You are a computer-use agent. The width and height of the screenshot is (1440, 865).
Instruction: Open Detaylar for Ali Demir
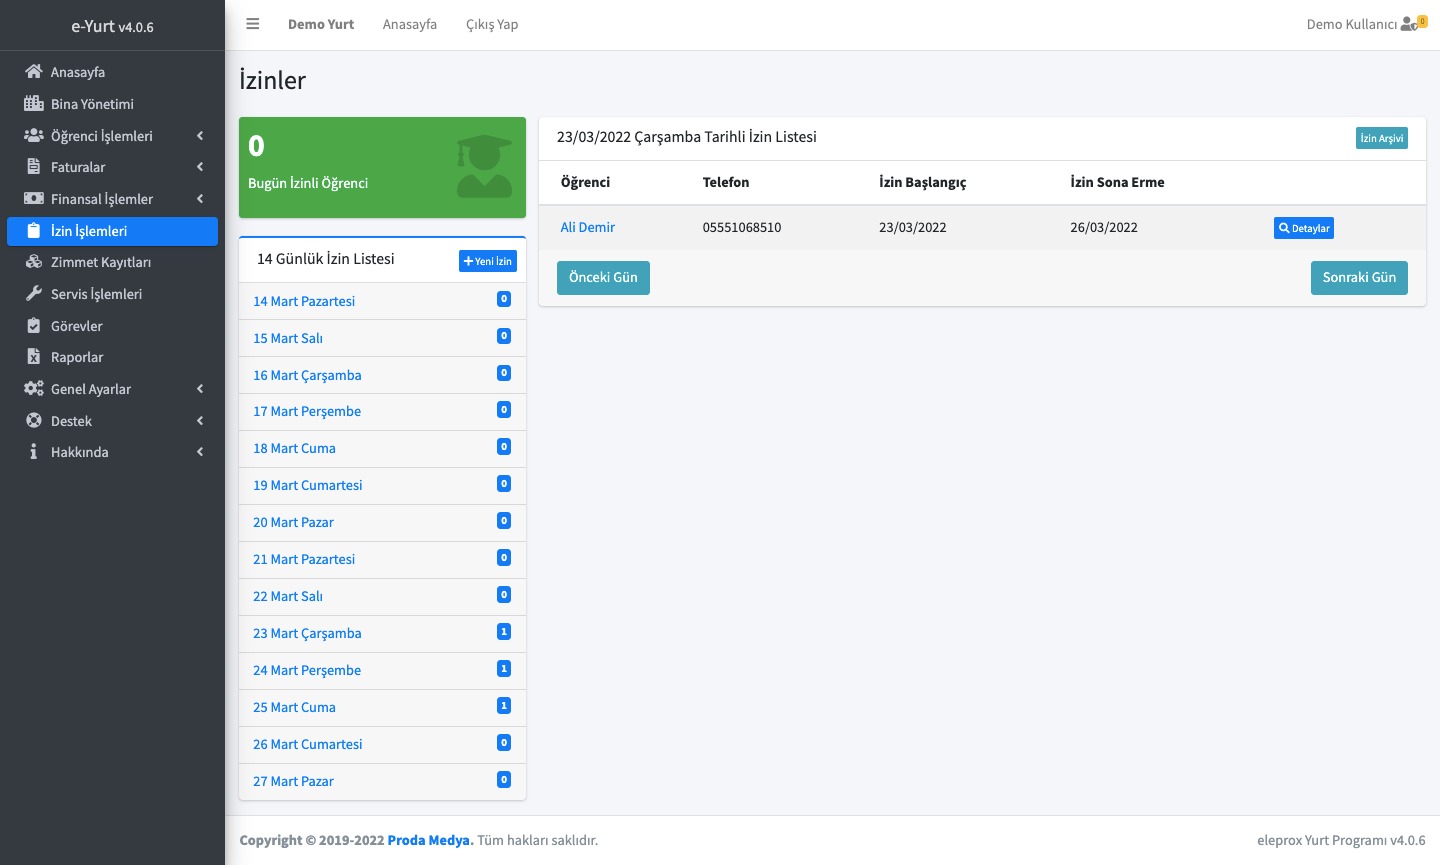point(1303,228)
